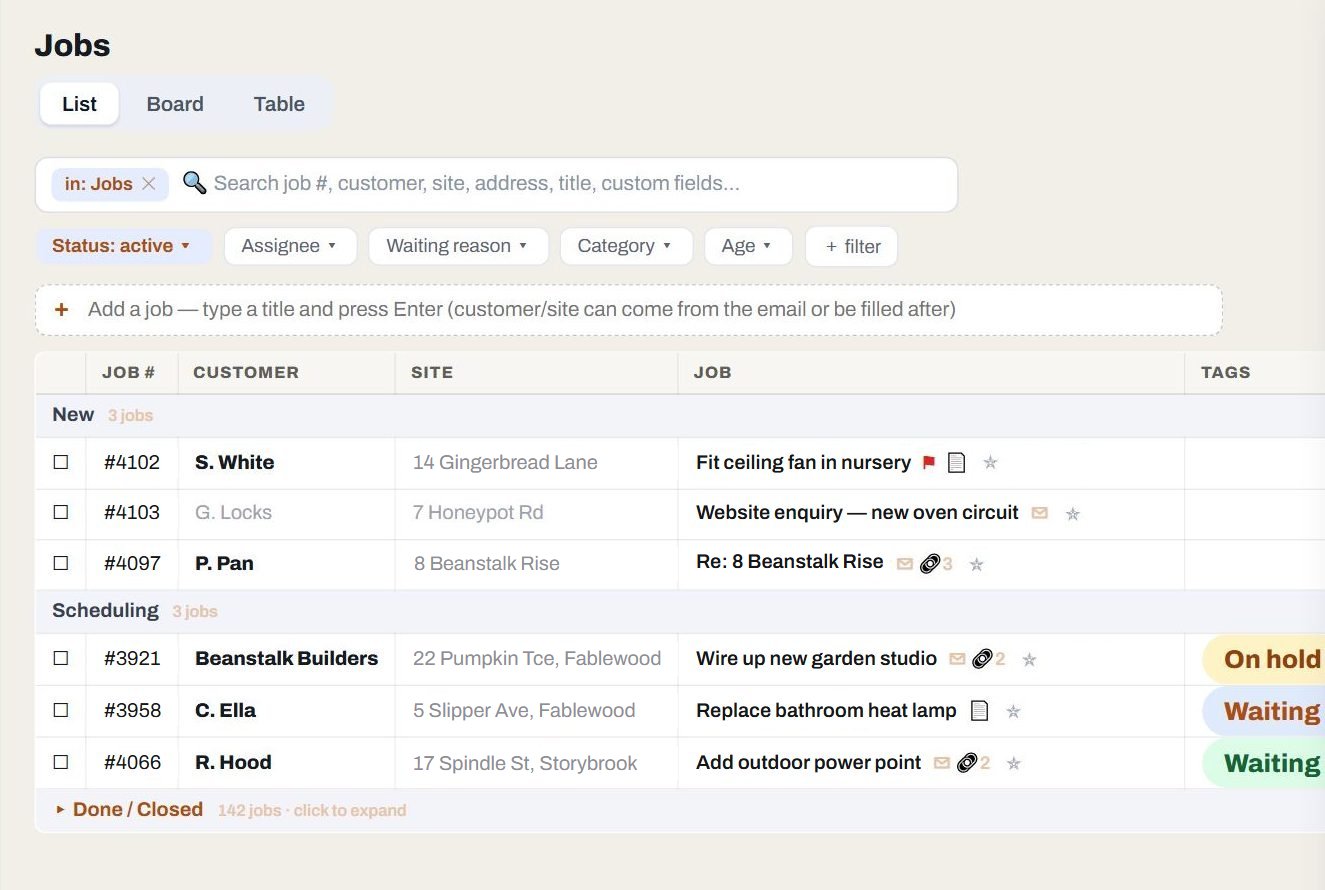Click customer G. Locks

(x=233, y=512)
